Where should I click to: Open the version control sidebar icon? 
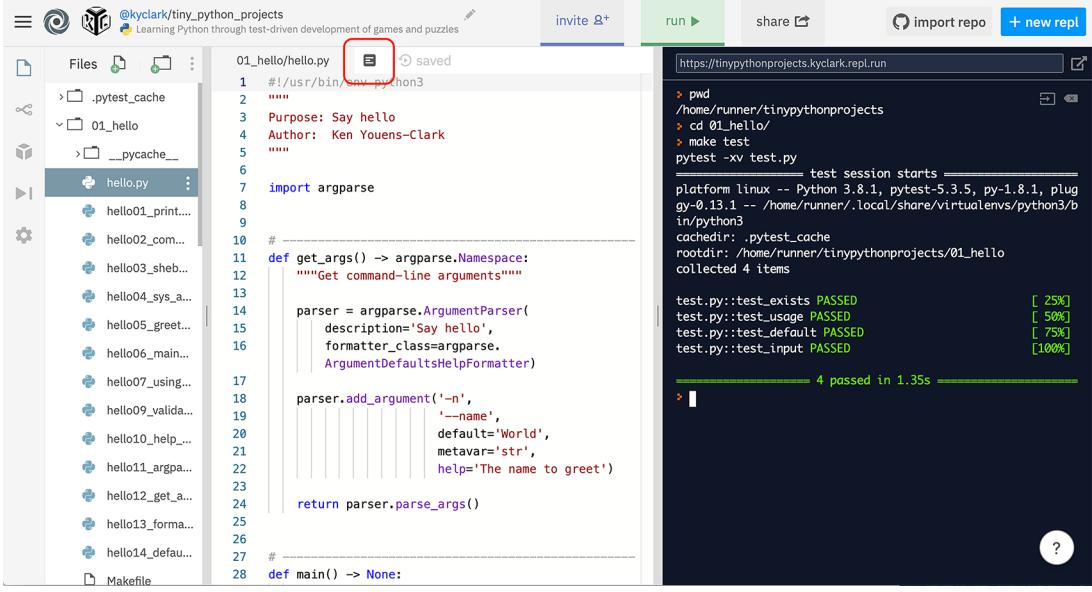coord(22,109)
